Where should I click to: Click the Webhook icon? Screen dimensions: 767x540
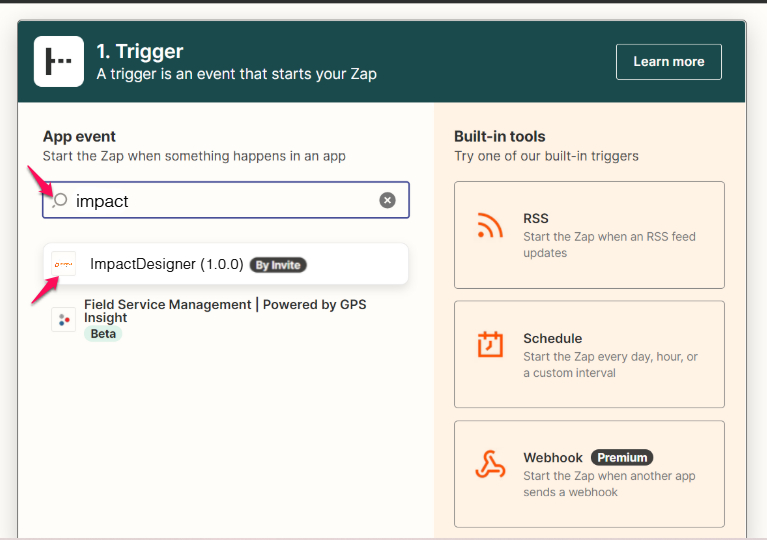(x=490, y=466)
